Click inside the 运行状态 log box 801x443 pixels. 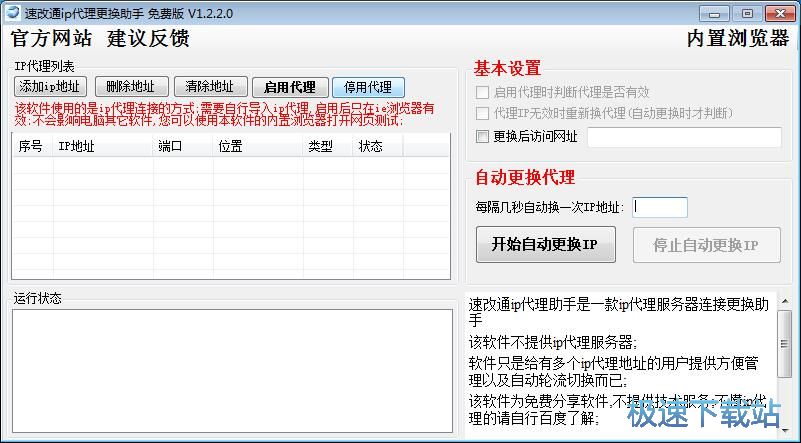(232, 371)
